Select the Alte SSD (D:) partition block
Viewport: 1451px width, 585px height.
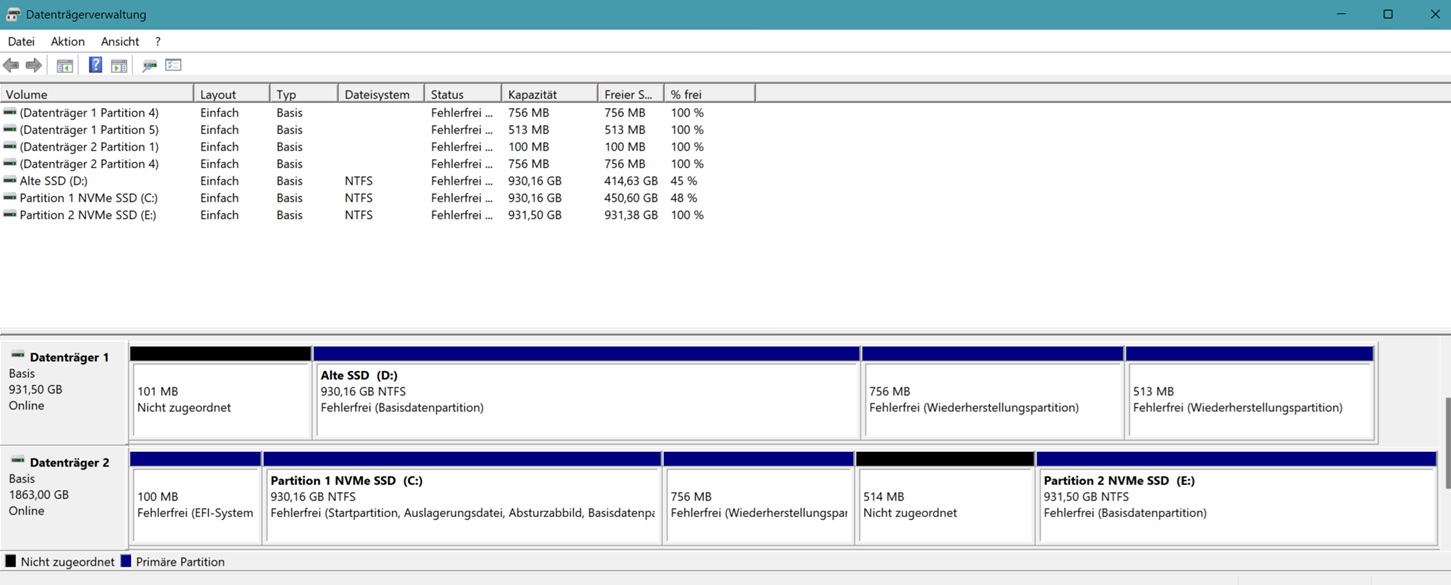586,392
